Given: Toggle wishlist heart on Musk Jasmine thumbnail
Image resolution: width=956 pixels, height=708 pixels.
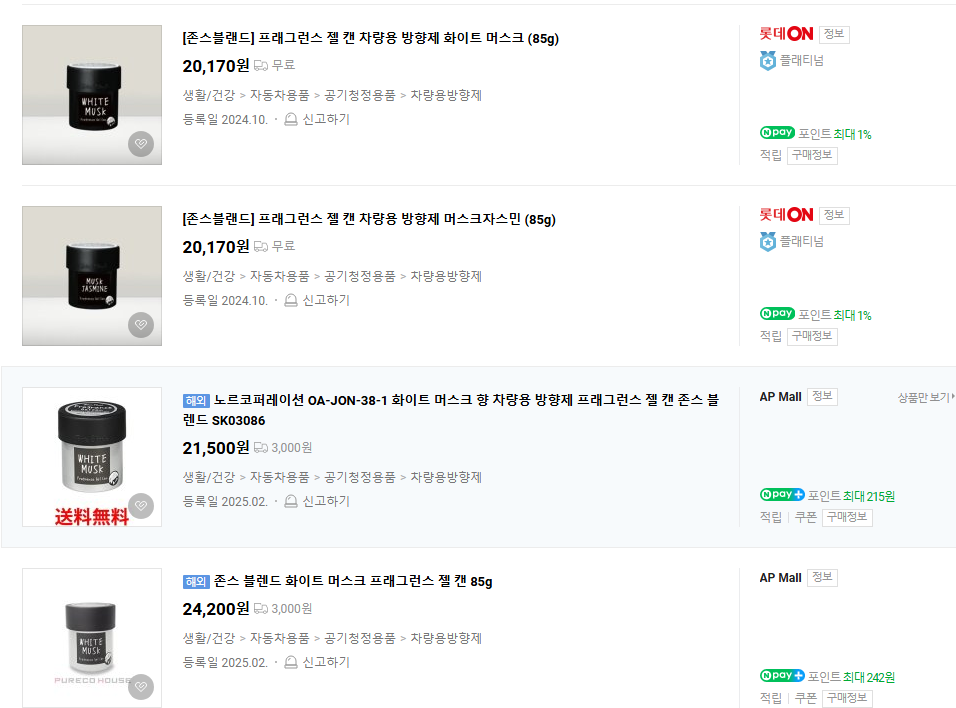Looking at the screenshot, I should pyautogui.click(x=141, y=325).
